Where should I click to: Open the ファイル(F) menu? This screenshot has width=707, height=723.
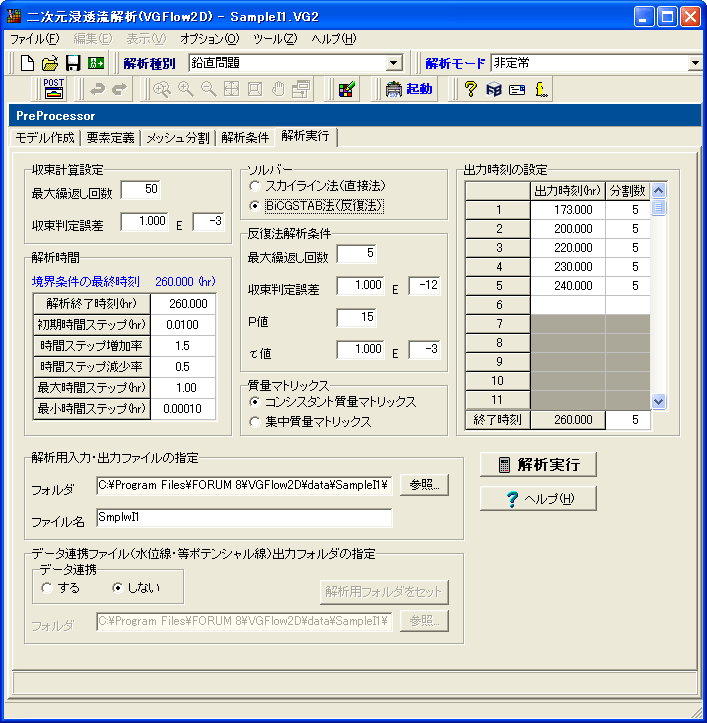(35, 39)
